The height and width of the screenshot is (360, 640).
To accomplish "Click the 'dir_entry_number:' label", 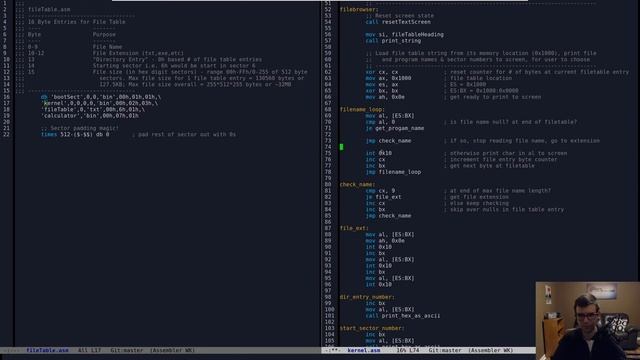I will point(367,297).
